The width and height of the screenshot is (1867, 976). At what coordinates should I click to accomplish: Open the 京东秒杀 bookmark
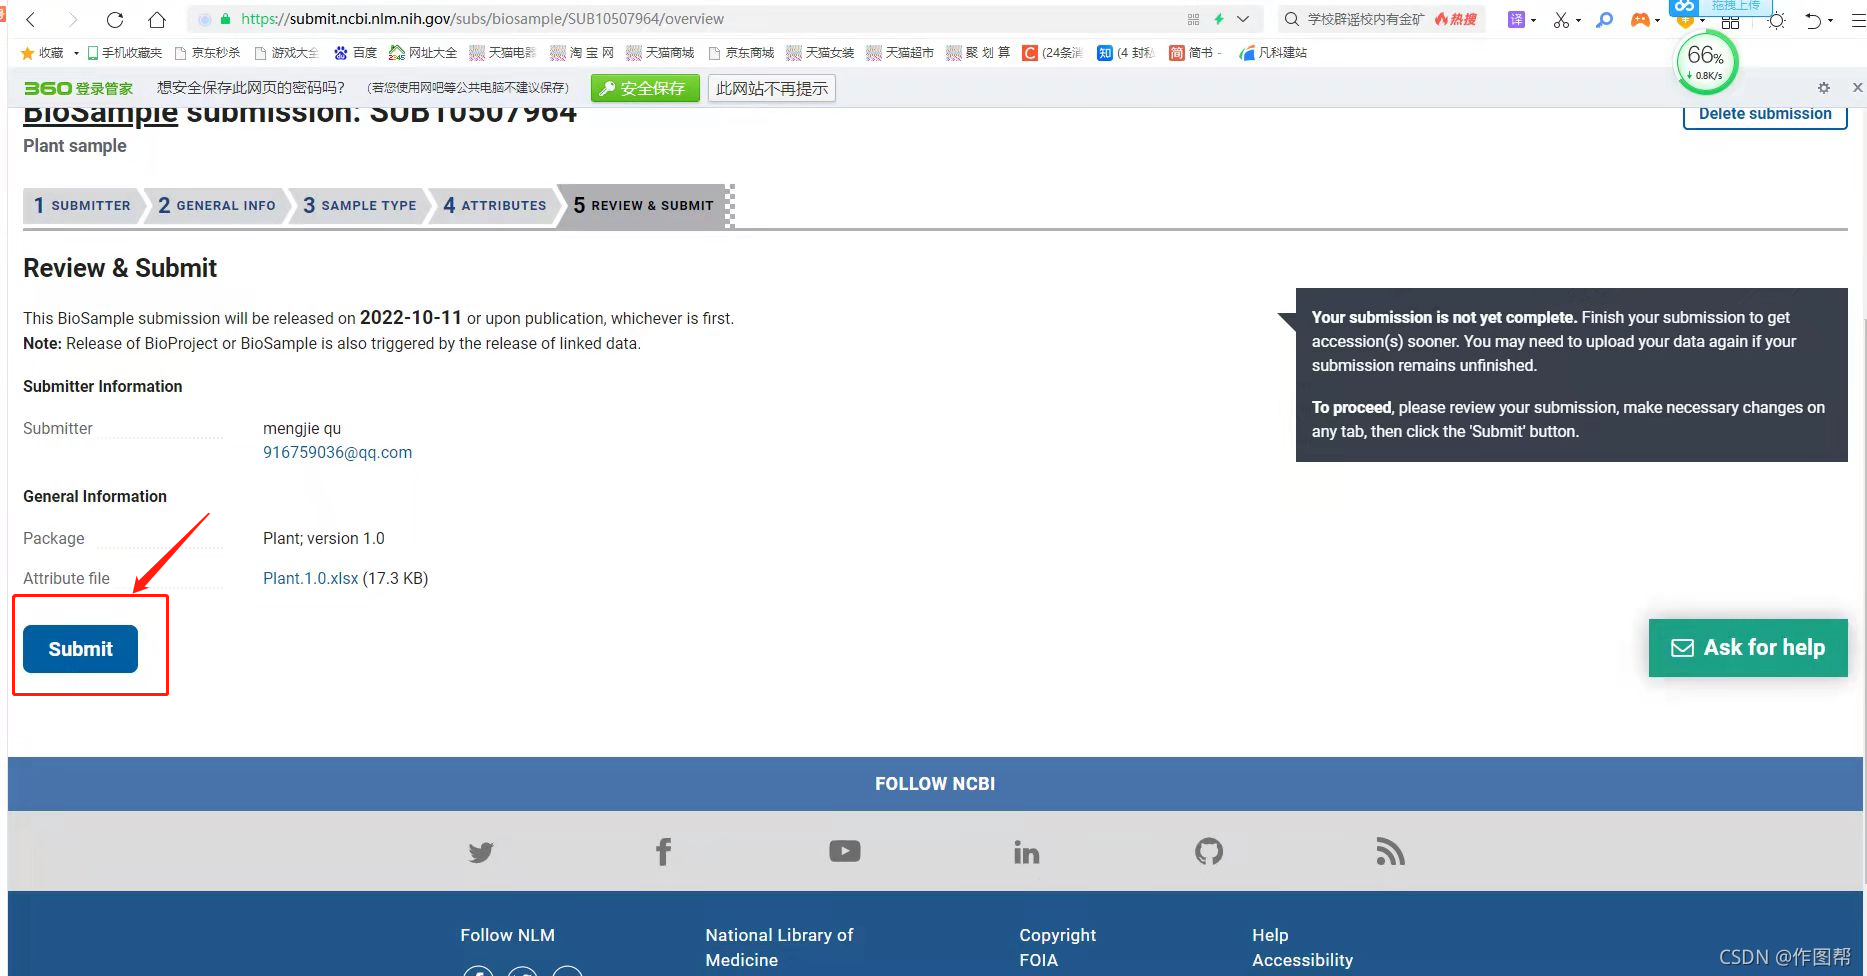(x=207, y=53)
